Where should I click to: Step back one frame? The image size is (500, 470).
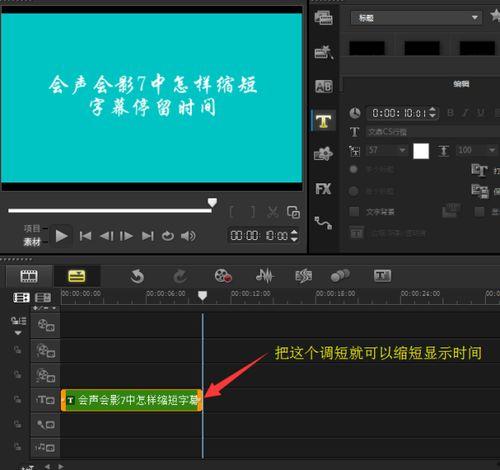click(107, 236)
